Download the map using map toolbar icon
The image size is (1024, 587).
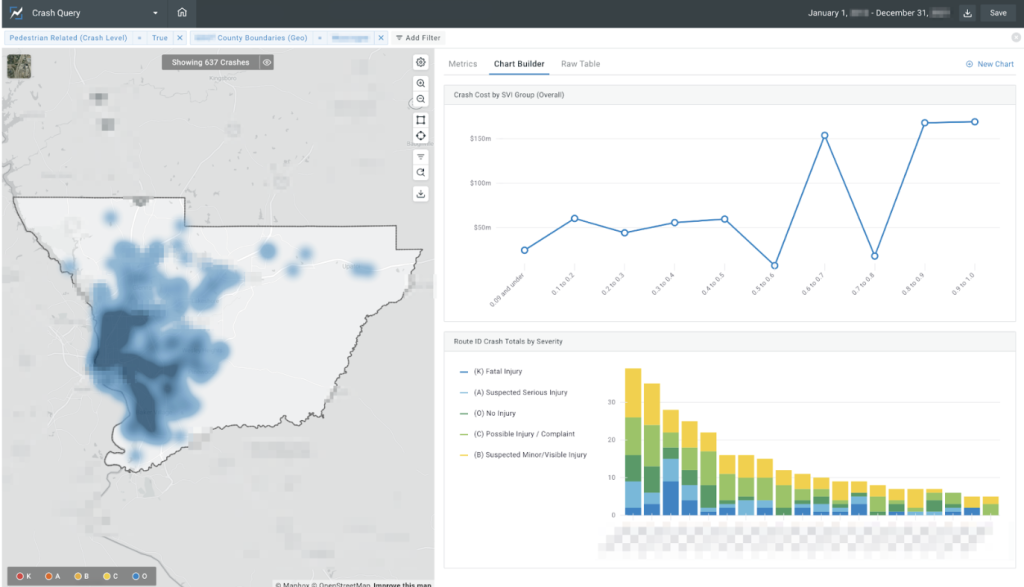tap(421, 194)
